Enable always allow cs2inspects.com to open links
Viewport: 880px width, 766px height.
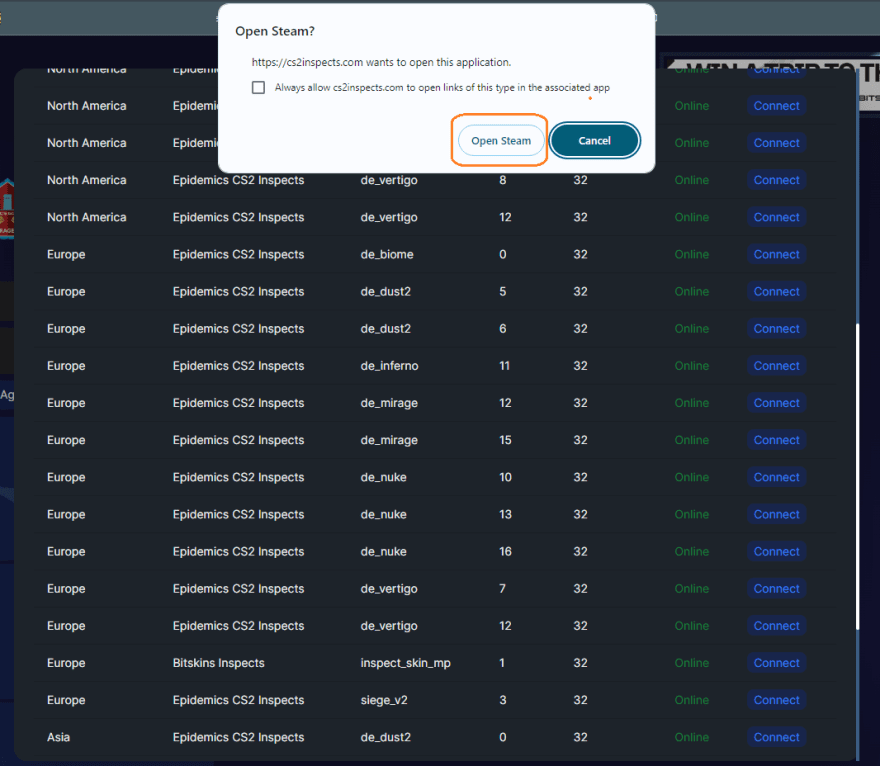[x=258, y=87]
